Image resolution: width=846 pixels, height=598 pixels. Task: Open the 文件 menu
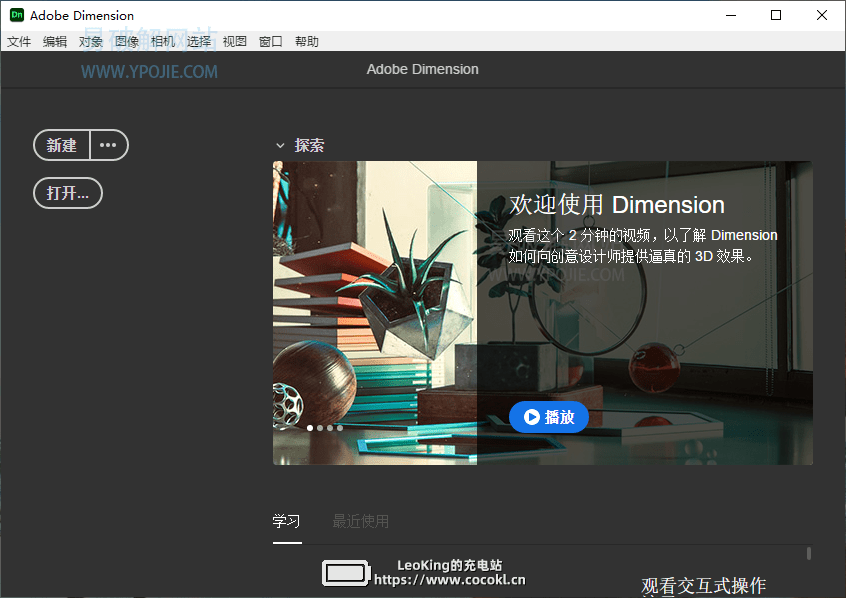[x=19, y=42]
